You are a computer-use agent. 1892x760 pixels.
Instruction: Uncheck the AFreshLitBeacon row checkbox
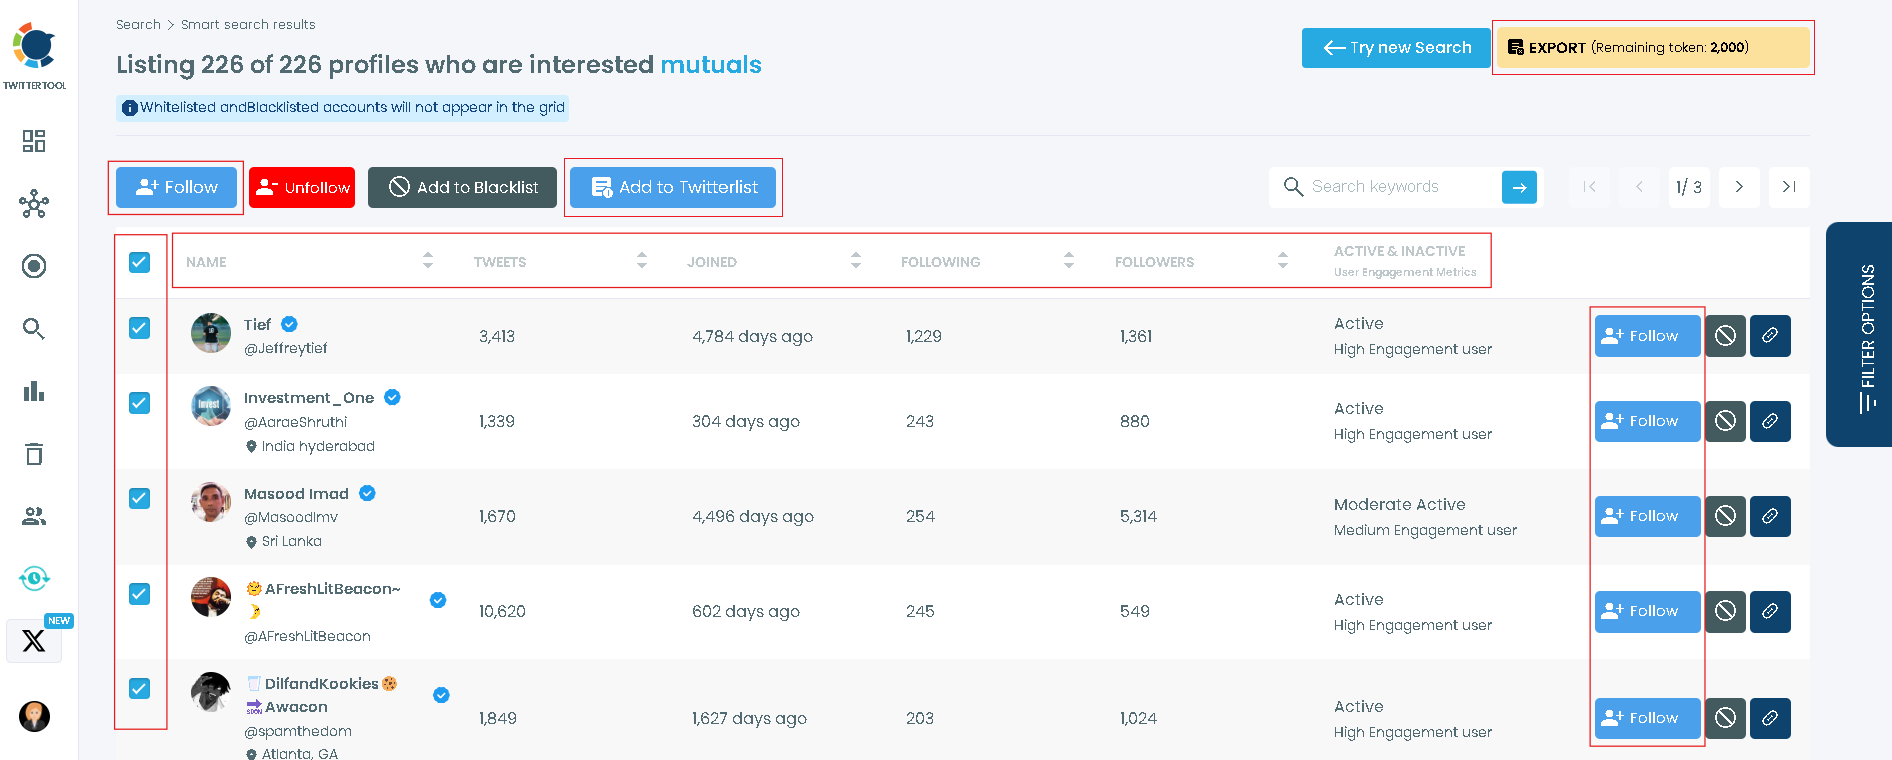pos(140,594)
